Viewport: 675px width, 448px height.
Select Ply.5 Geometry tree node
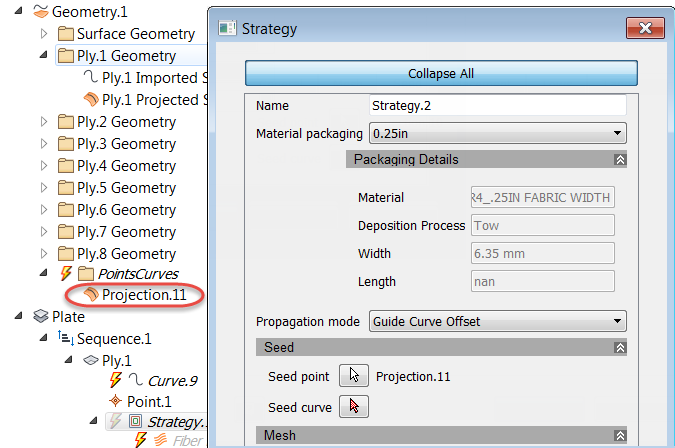tap(126, 188)
